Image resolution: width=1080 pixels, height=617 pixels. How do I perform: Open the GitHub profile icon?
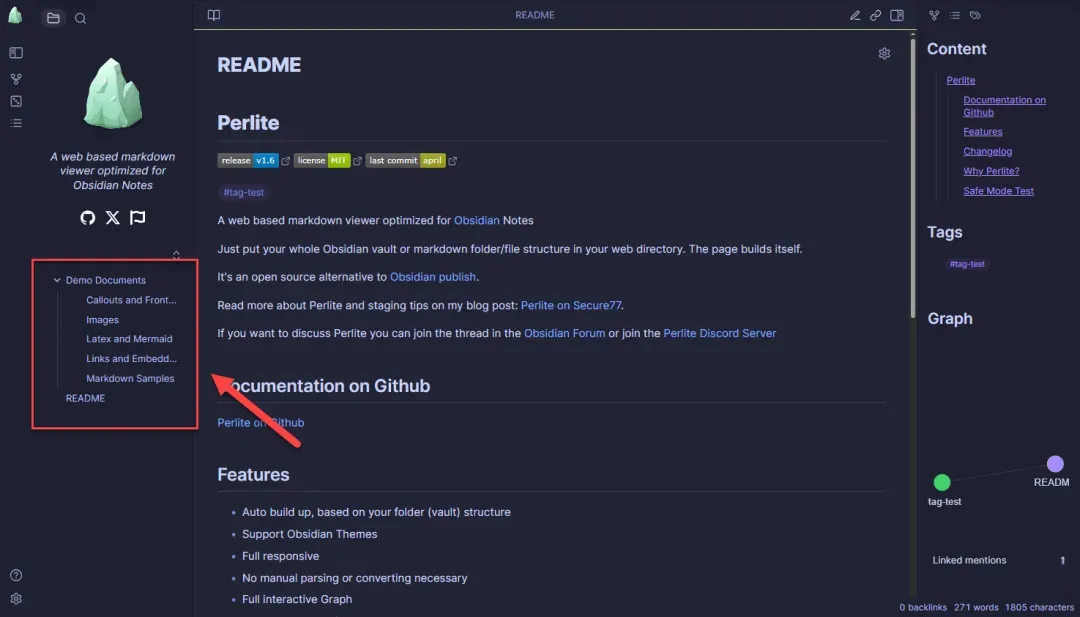pyautogui.click(x=87, y=218)
